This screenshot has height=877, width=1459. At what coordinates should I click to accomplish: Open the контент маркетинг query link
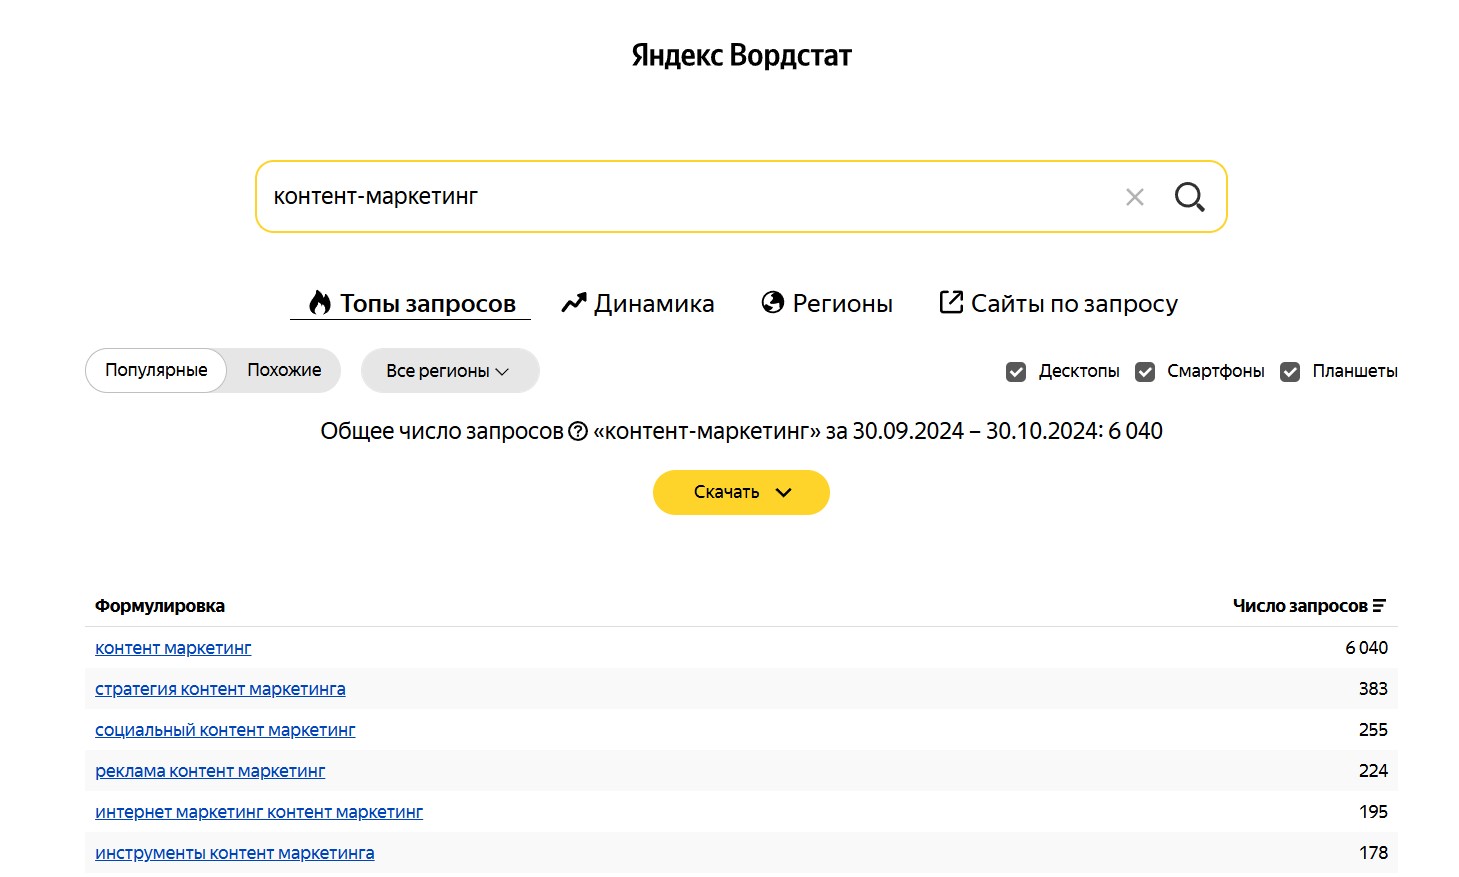tap(173, 648)
